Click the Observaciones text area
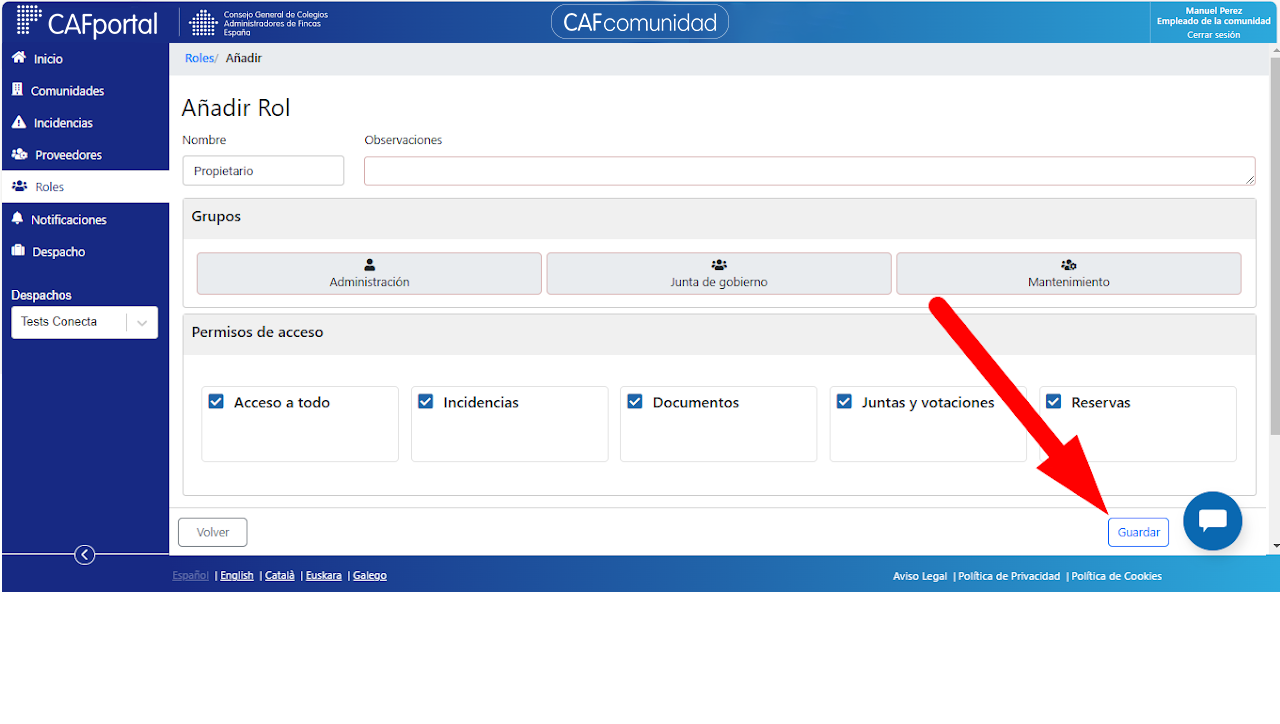Screen dimensions: 1280x724 point(809,171)
